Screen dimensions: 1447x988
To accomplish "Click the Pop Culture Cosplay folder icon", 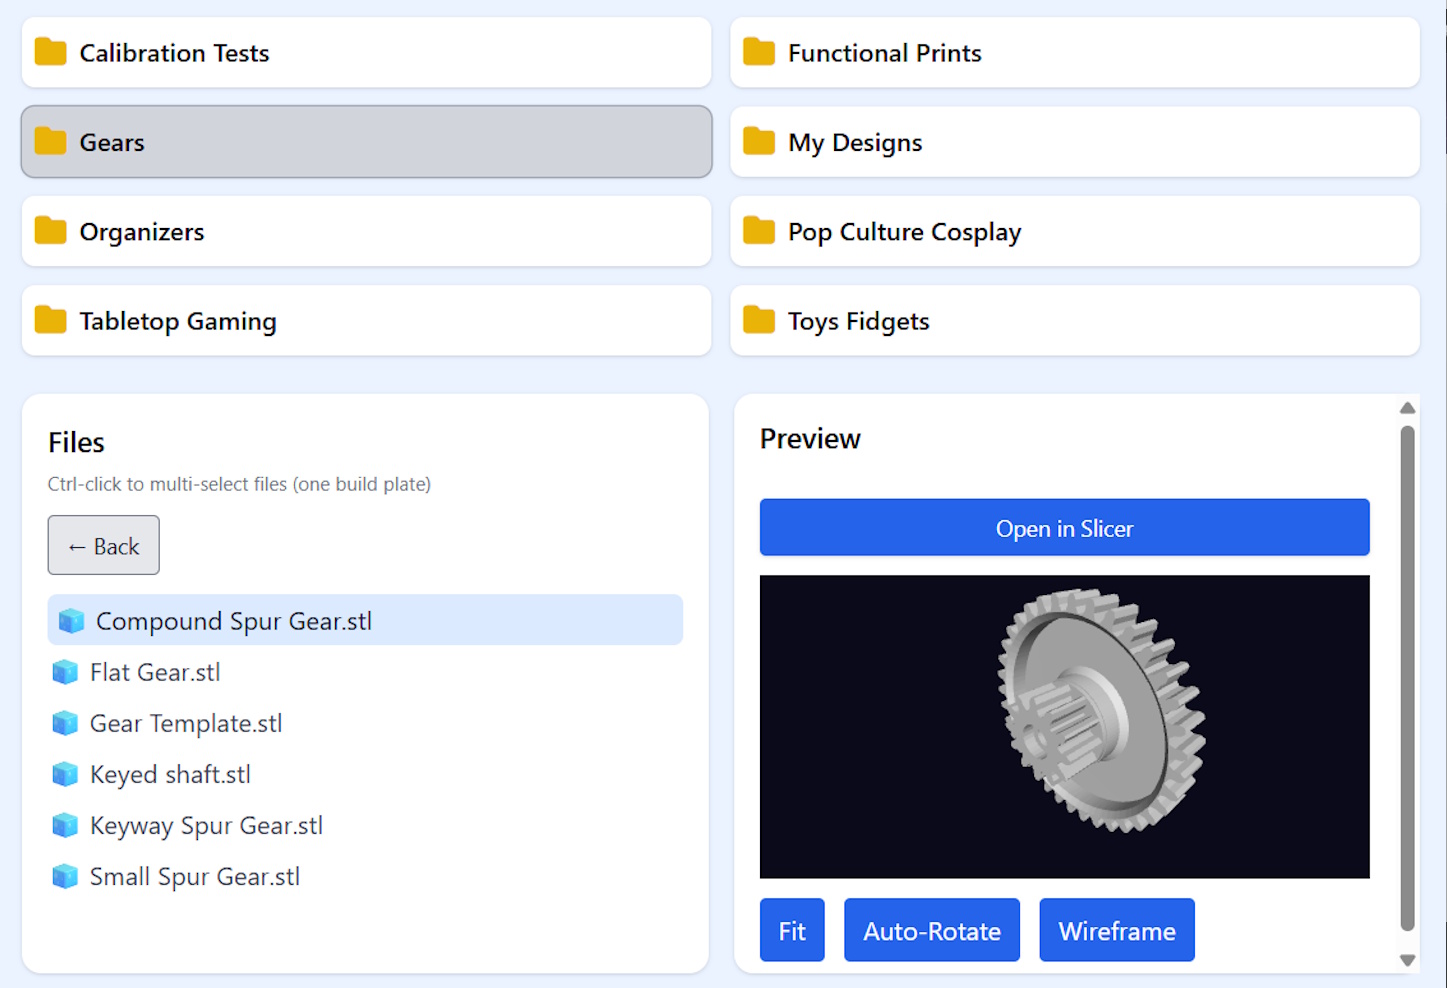I will click(759, 231).
